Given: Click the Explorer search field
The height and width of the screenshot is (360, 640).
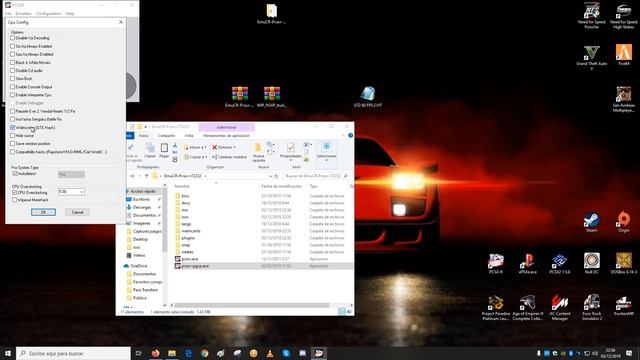Looking at the screenshot, I should (315, 176).
